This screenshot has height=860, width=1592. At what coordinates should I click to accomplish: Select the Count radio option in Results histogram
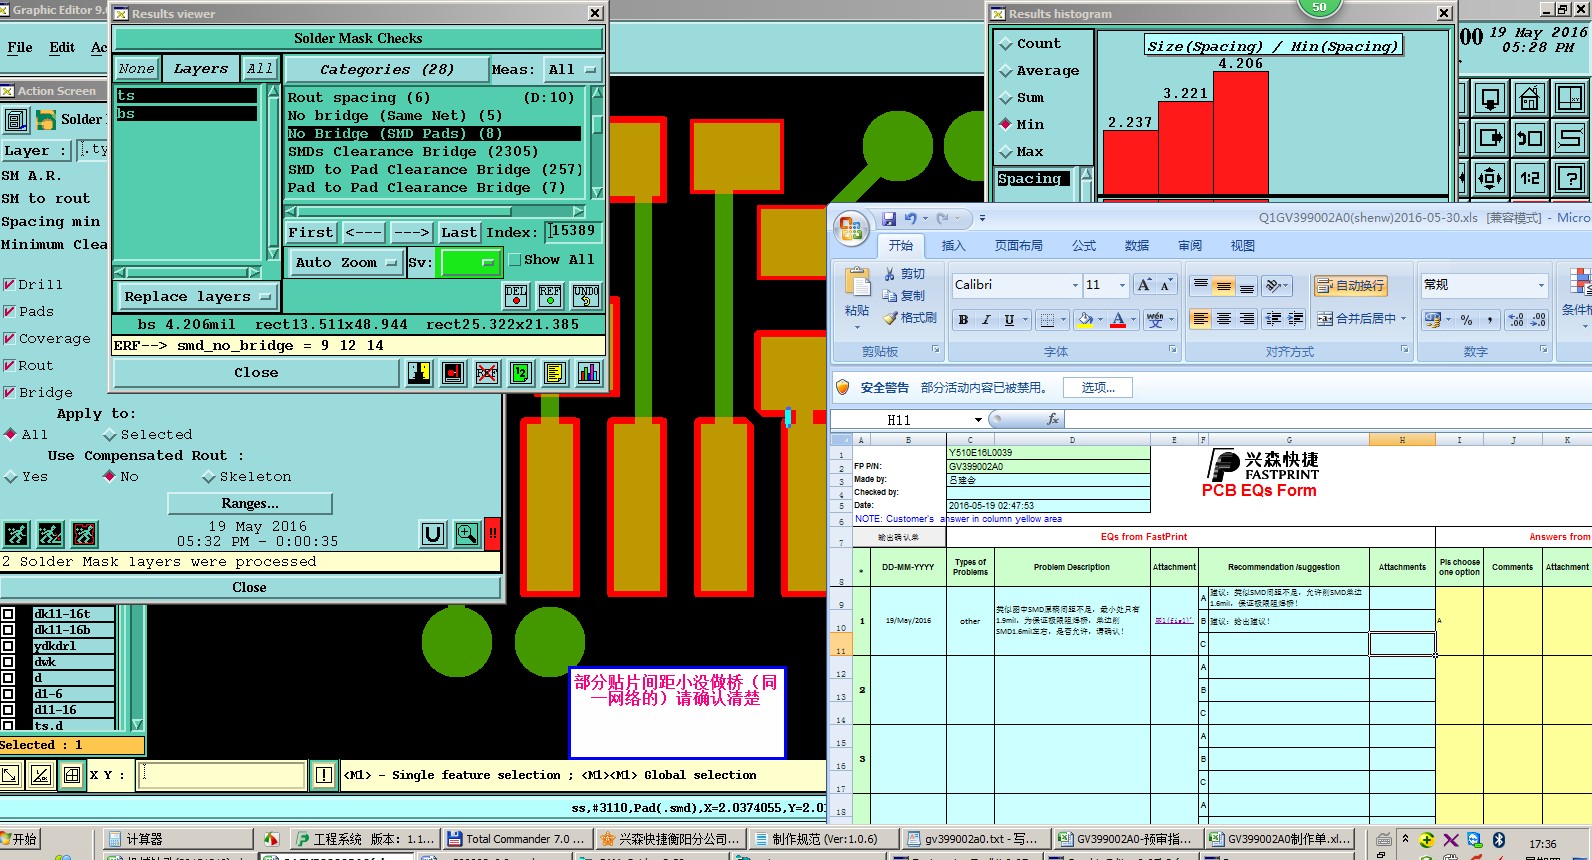pyautogui.click(x=1006, y=44)
